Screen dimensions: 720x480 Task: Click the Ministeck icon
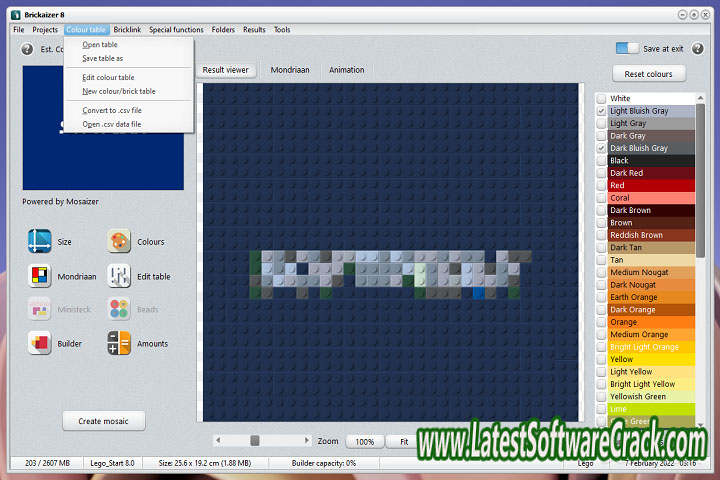39,309
